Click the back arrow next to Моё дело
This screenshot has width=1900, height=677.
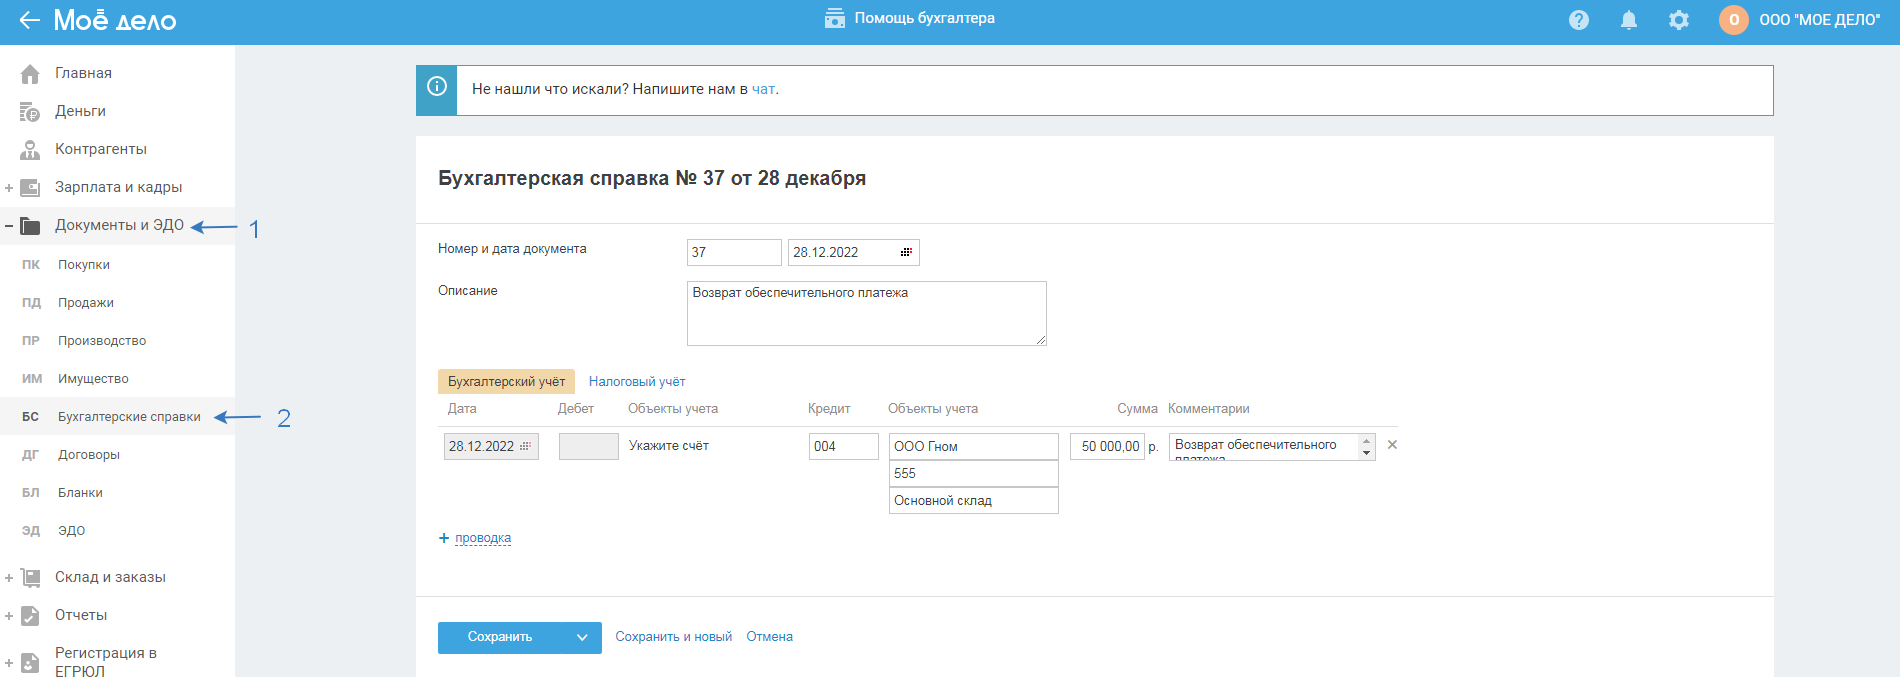29,20
